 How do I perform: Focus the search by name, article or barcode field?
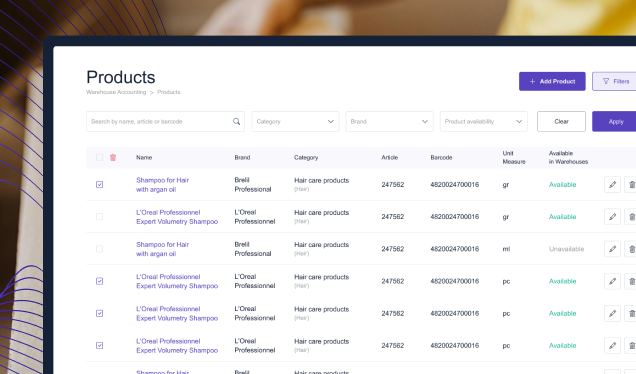[165, 121]
